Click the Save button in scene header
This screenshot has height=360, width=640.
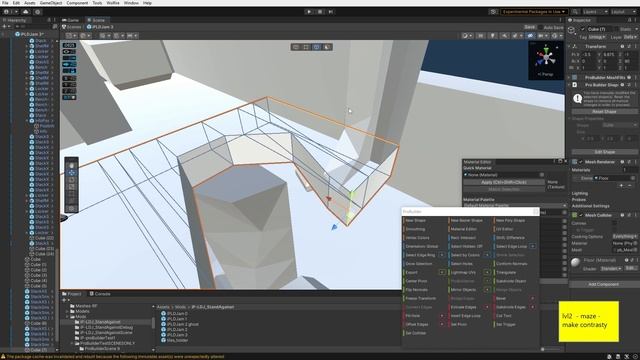530,27
